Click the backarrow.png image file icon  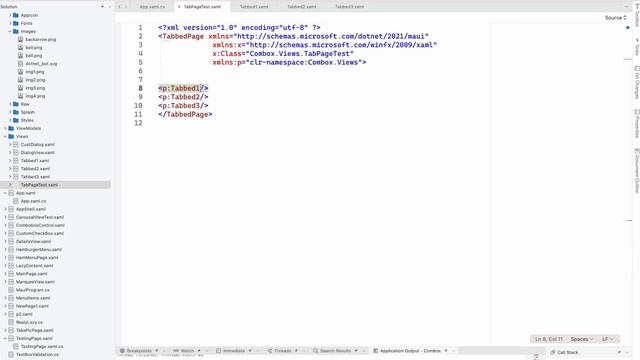pyautogui.click(x=20, y=40)
